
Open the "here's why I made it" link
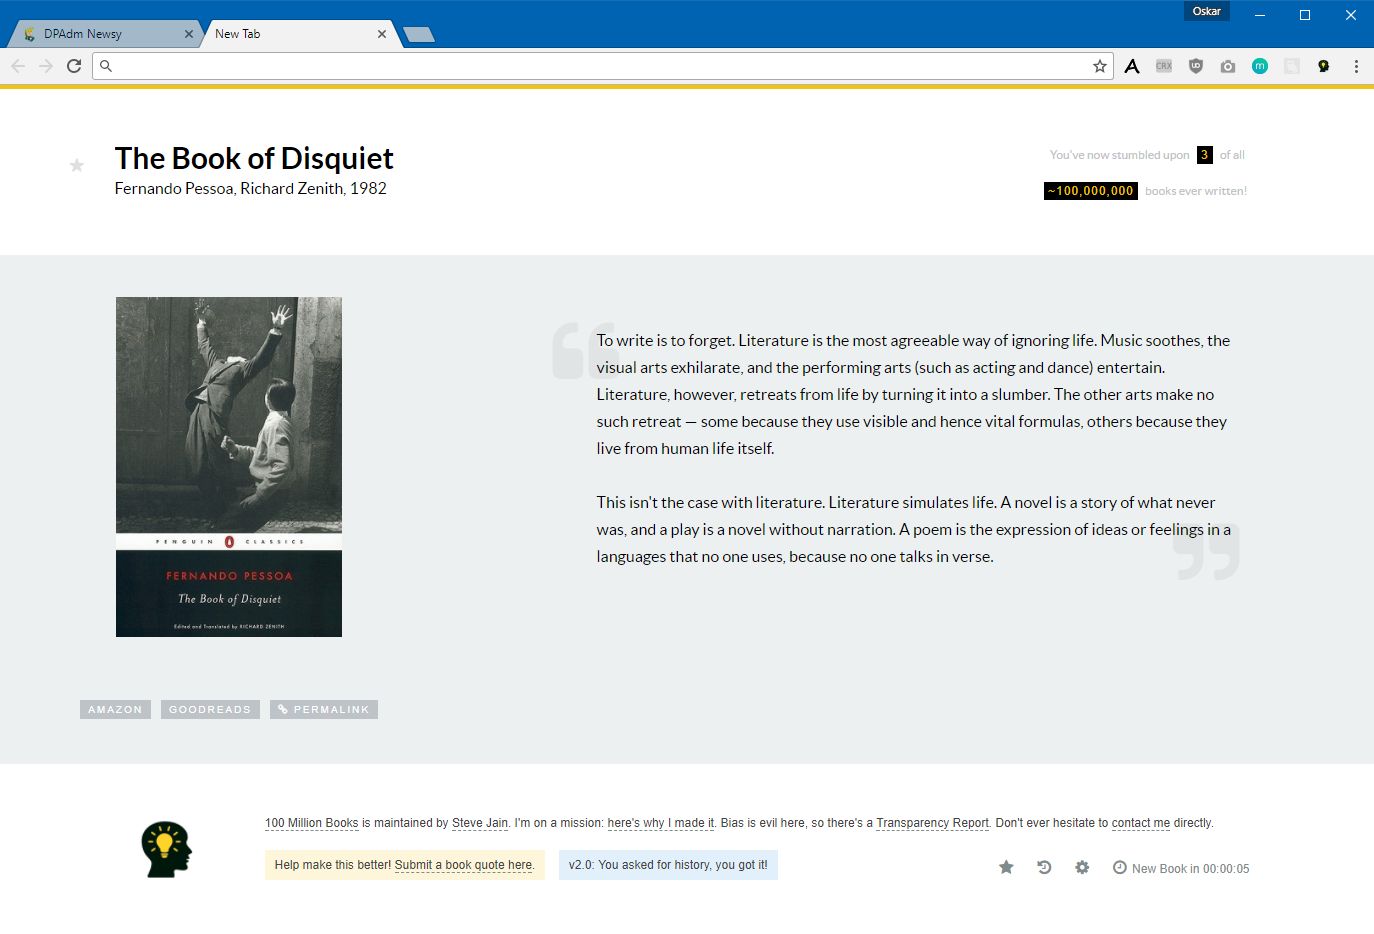661,823
